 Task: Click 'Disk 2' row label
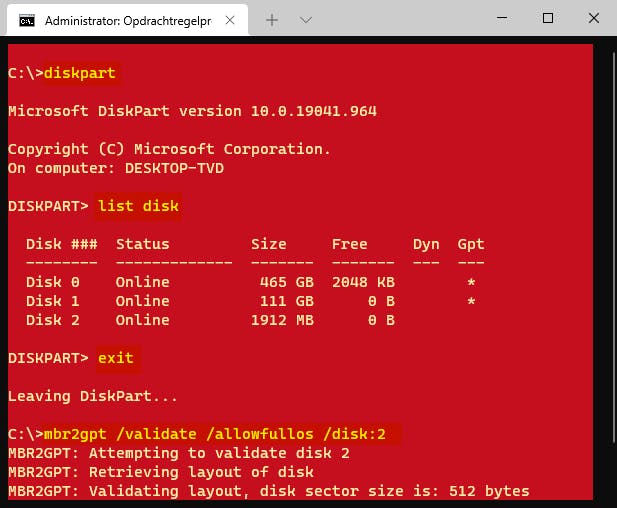(53, 320)
